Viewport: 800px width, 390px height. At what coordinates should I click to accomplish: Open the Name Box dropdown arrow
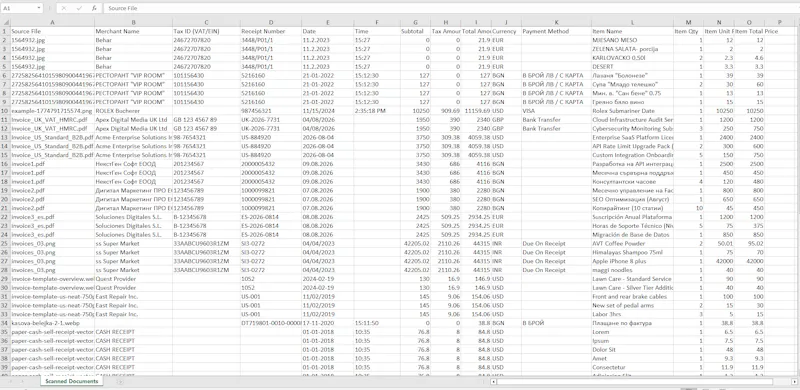[x=39, y=8]
